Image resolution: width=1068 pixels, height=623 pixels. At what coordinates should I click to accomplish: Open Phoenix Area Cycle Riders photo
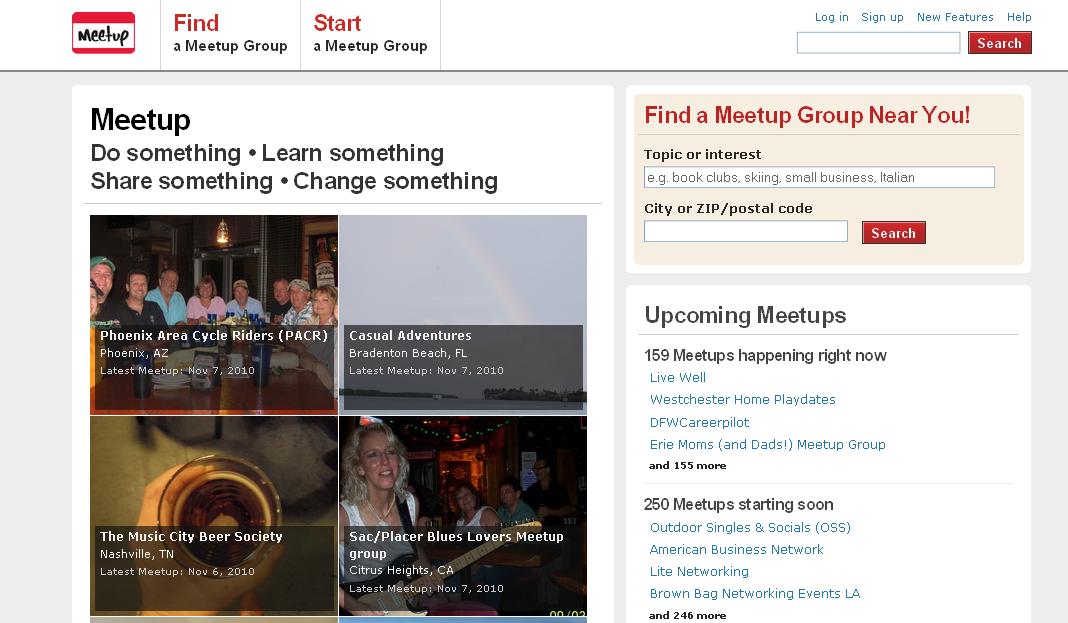[x=214, y=315]
